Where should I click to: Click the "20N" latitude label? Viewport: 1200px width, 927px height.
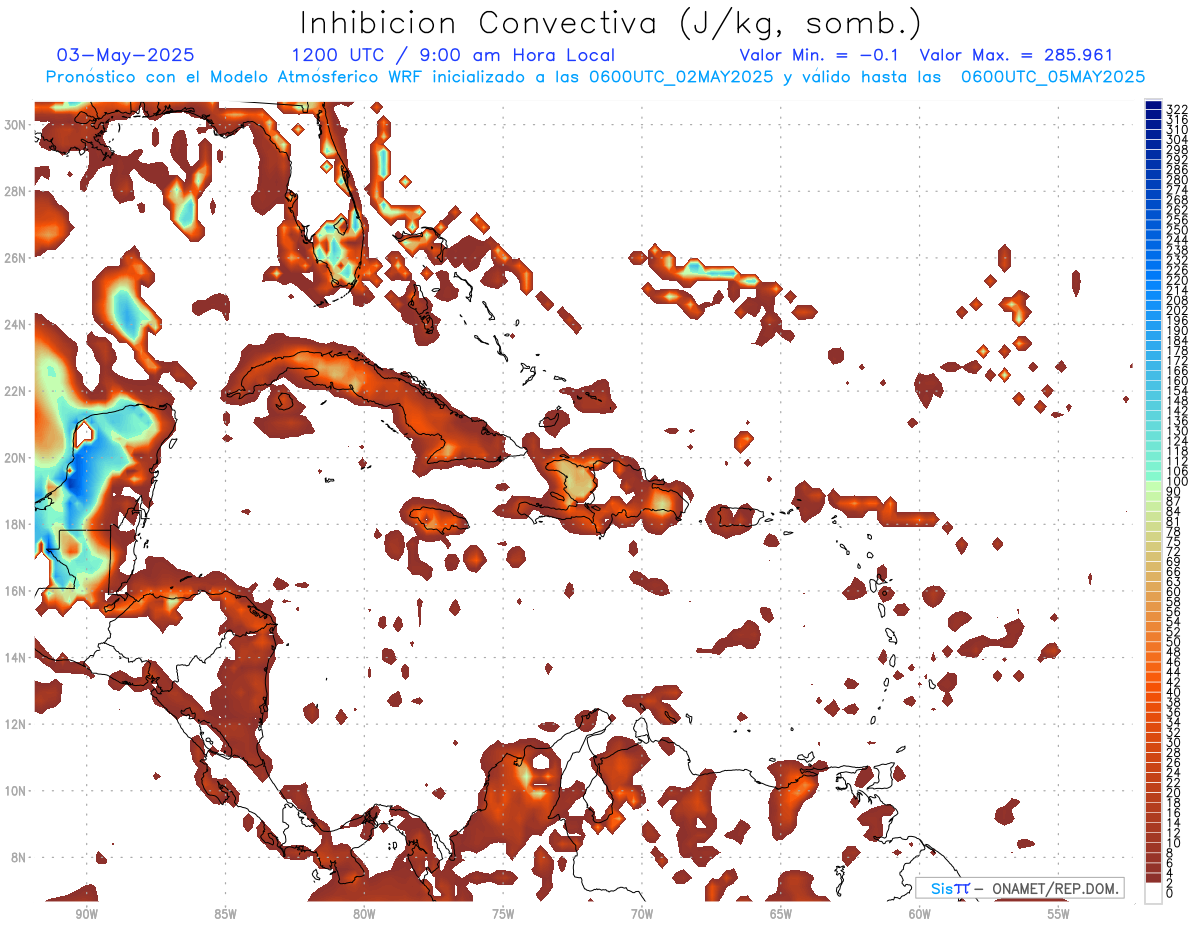15,458
